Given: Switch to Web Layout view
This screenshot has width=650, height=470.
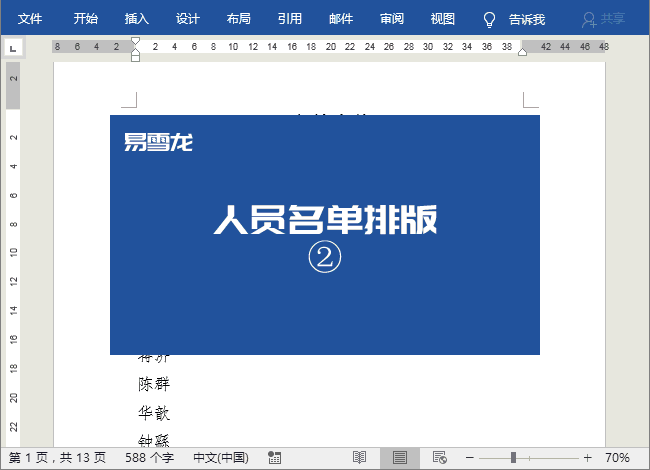Looking at the screenshot, I should point(439,458).
